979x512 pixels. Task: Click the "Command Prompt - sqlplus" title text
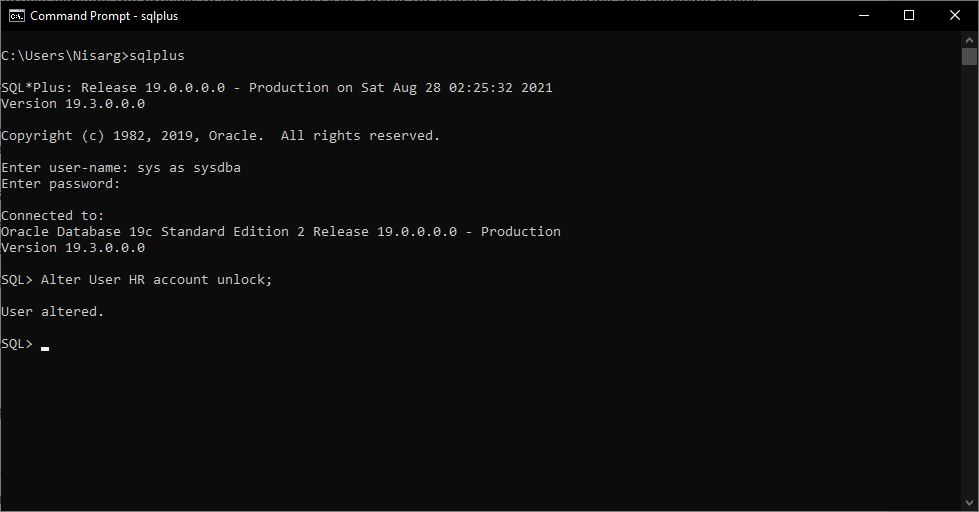tap(104, 16)
